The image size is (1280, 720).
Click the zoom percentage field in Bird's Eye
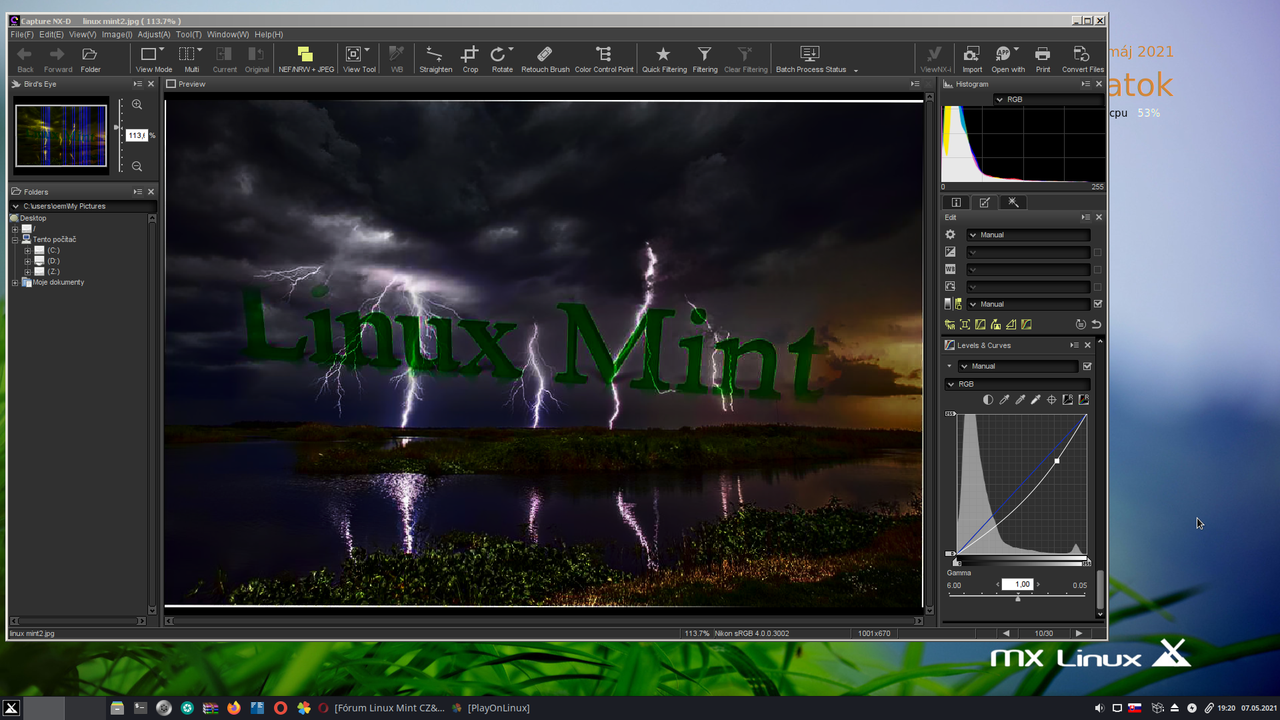(x=136, y=135)
